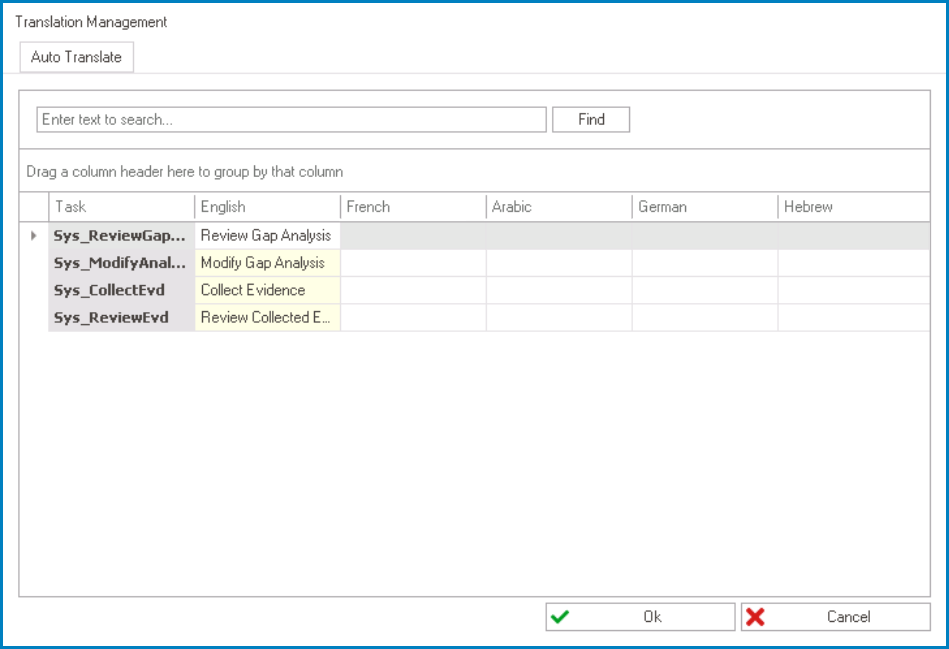Sort by the French column header
The height and width of the screenshot is (649, 949).
[x=412, y=207]
